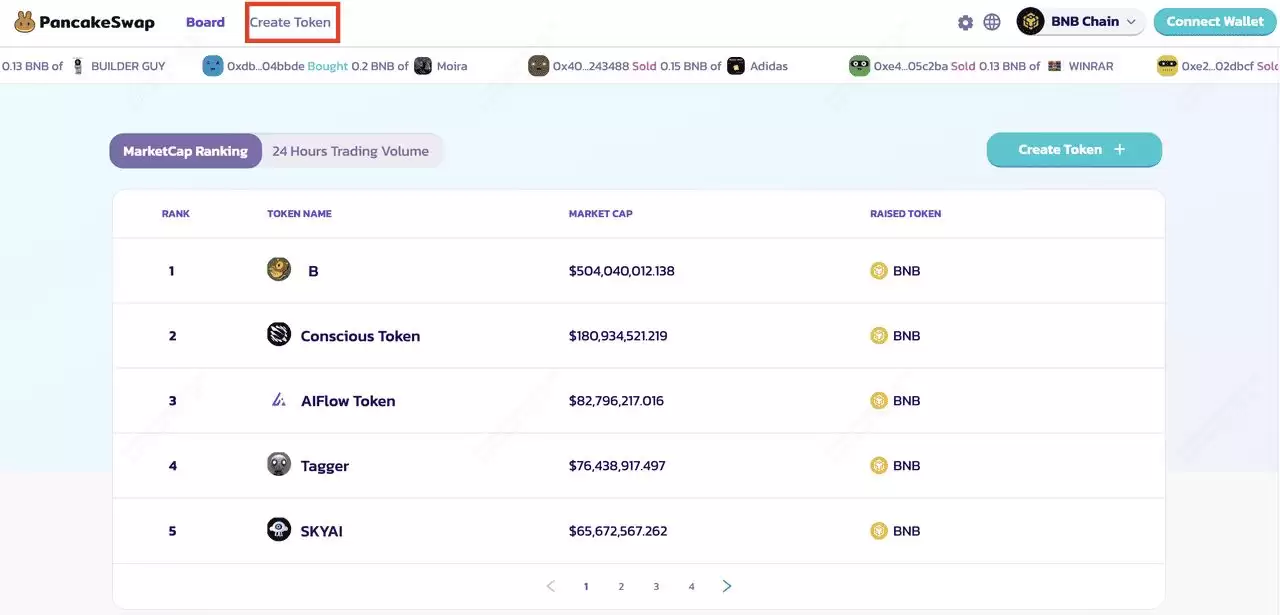The image size is (1280, 615).
Task: Click the globe language icon
Action: click(x=991, y=21)
